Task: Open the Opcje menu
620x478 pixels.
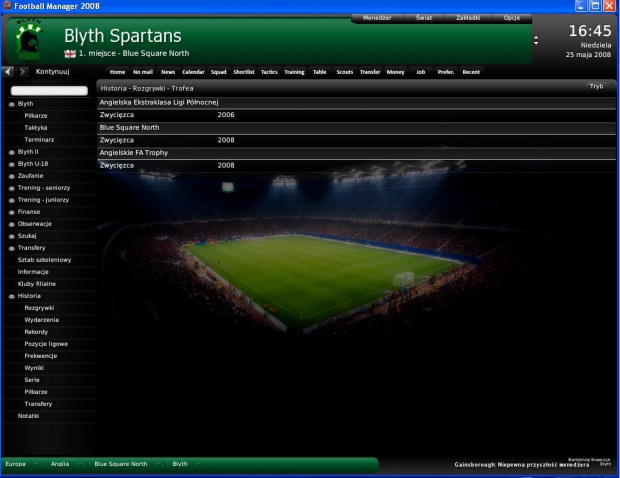Action: click(512, 18)
